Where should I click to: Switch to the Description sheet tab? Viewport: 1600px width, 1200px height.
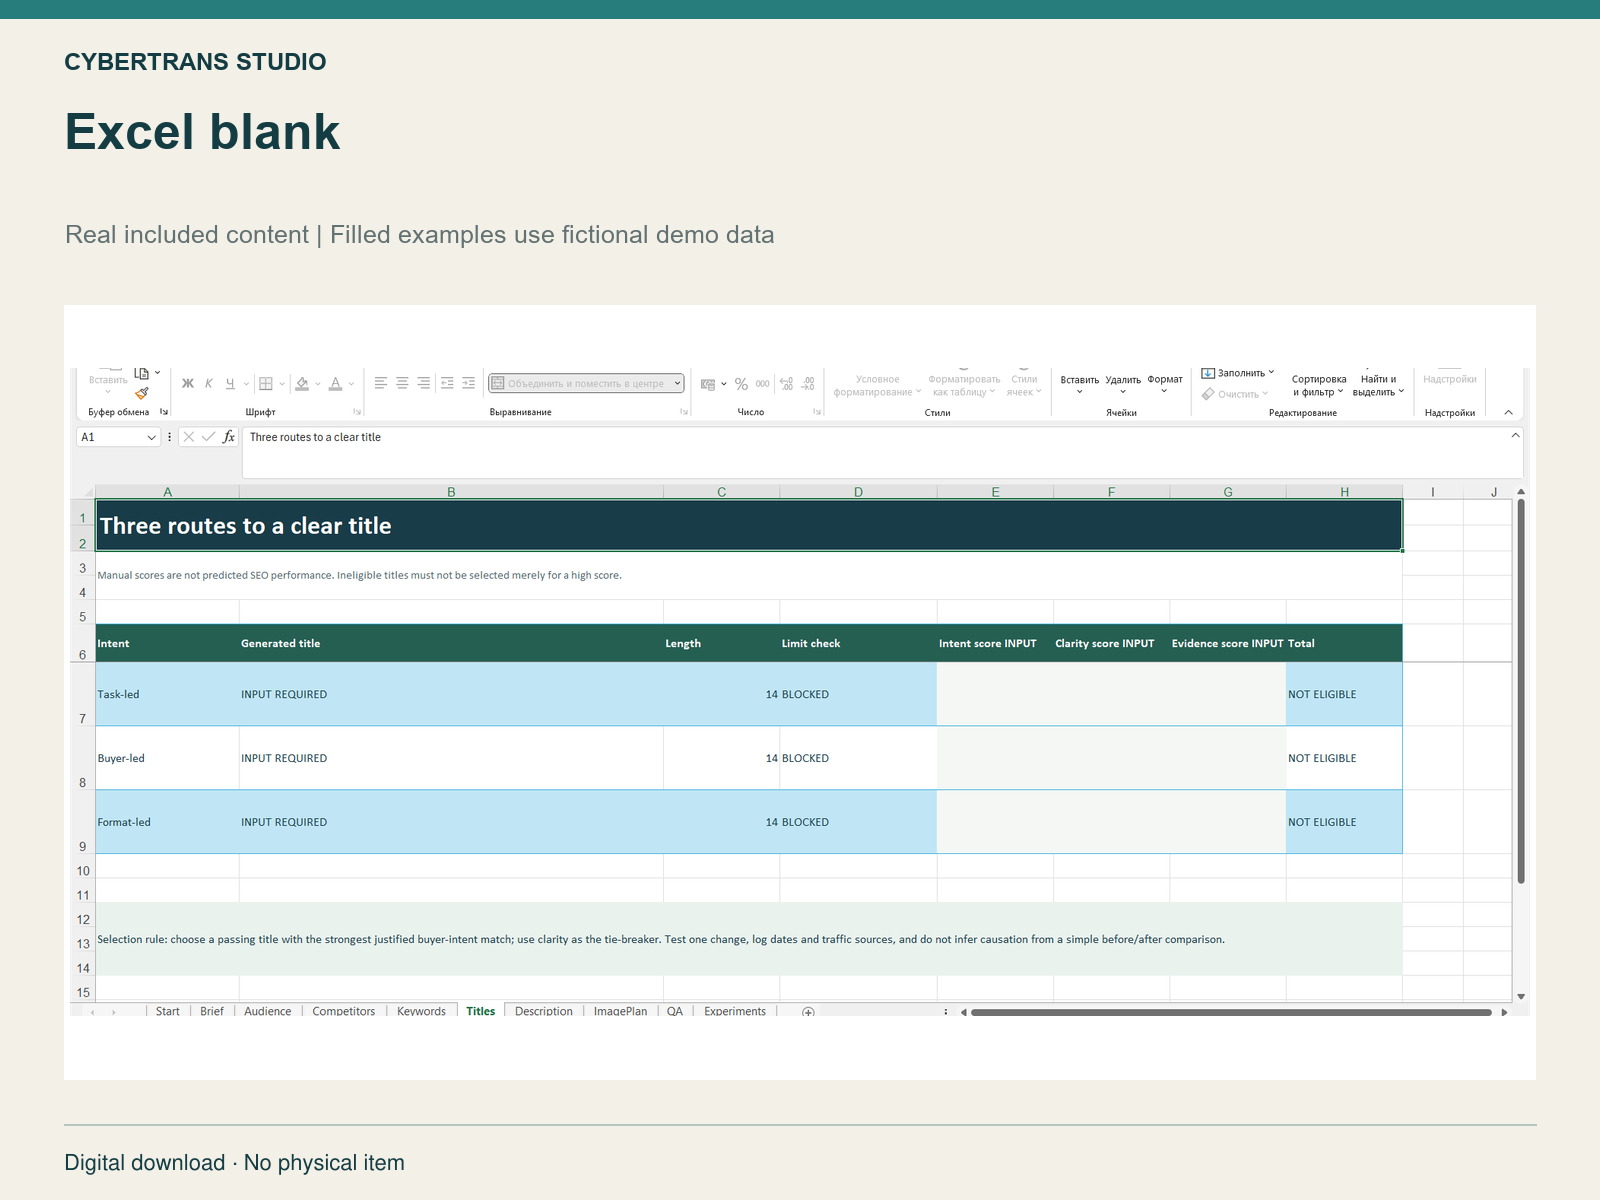544,1011
